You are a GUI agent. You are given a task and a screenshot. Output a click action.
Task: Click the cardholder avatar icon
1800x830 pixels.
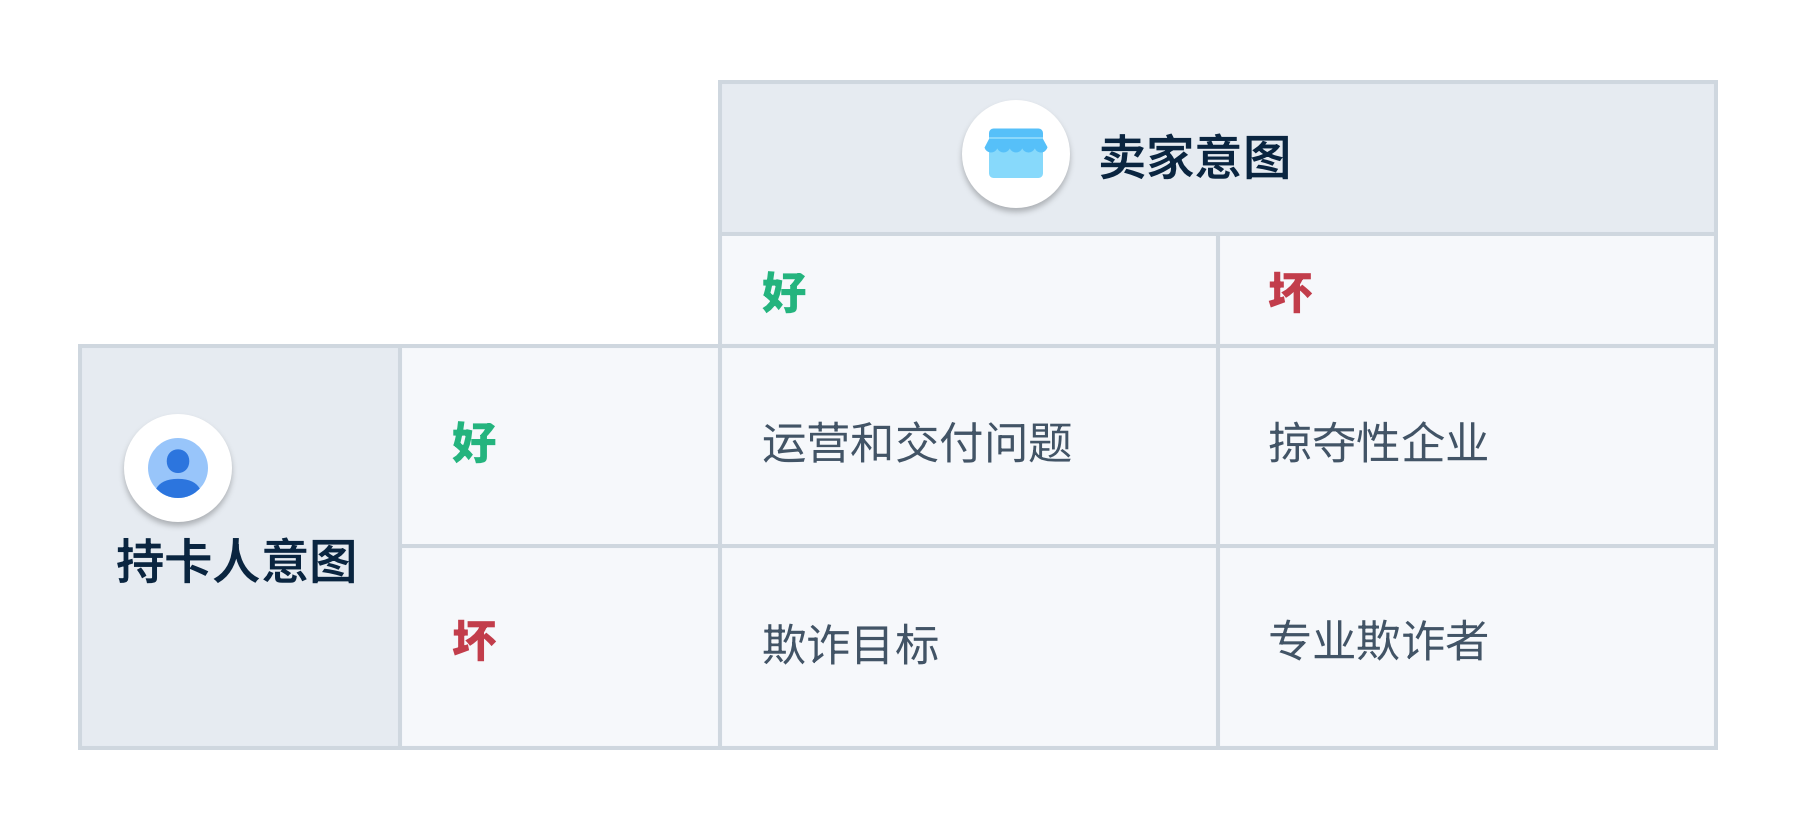click(x=178, y=467)
